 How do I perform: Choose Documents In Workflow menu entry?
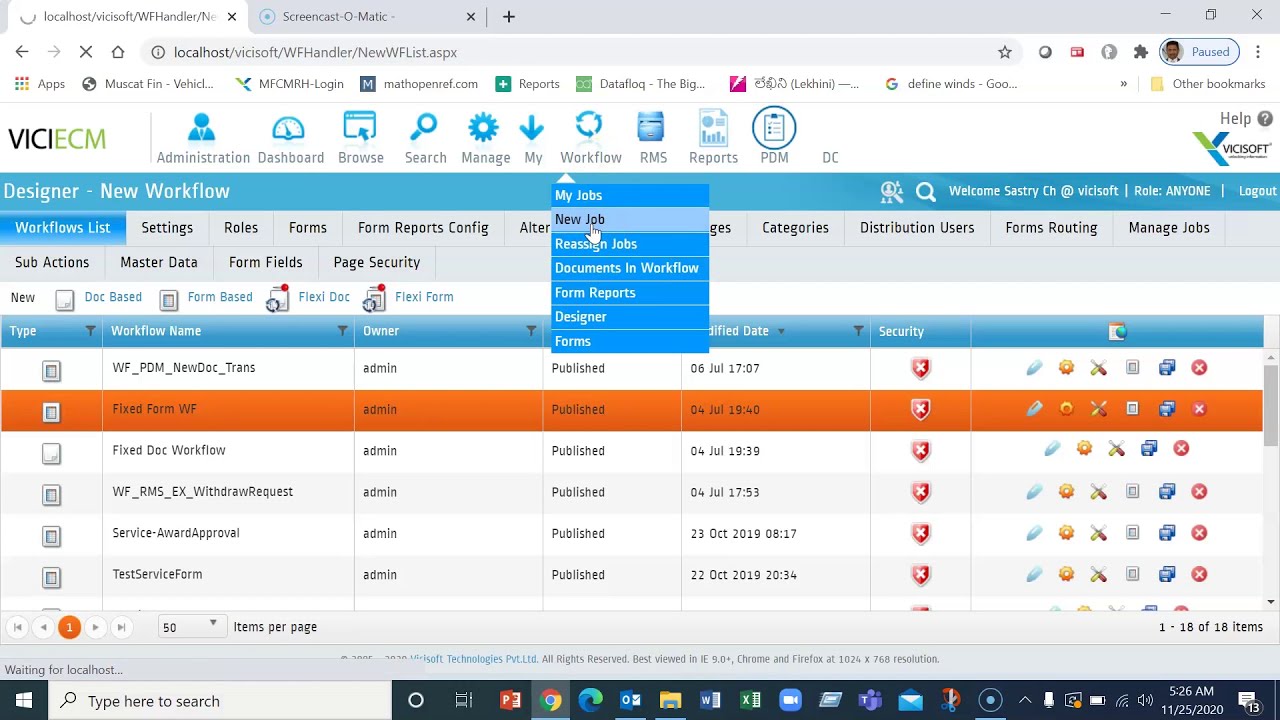[x=630, y=268]
